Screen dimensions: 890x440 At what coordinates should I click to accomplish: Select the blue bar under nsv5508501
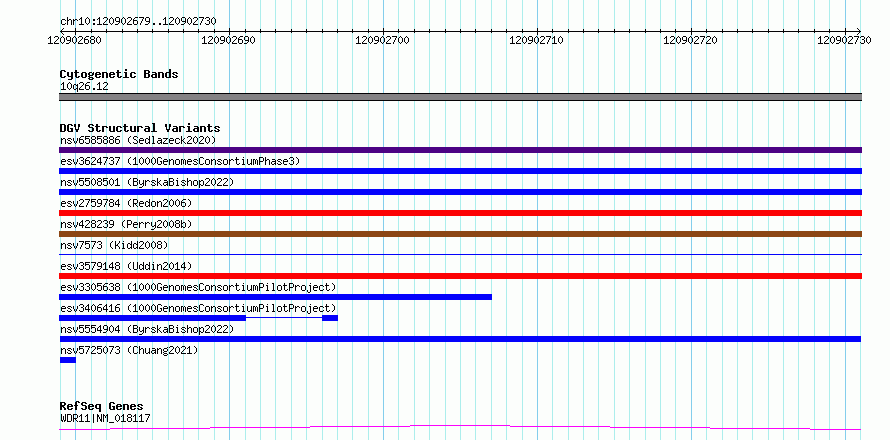click(460, 192)
